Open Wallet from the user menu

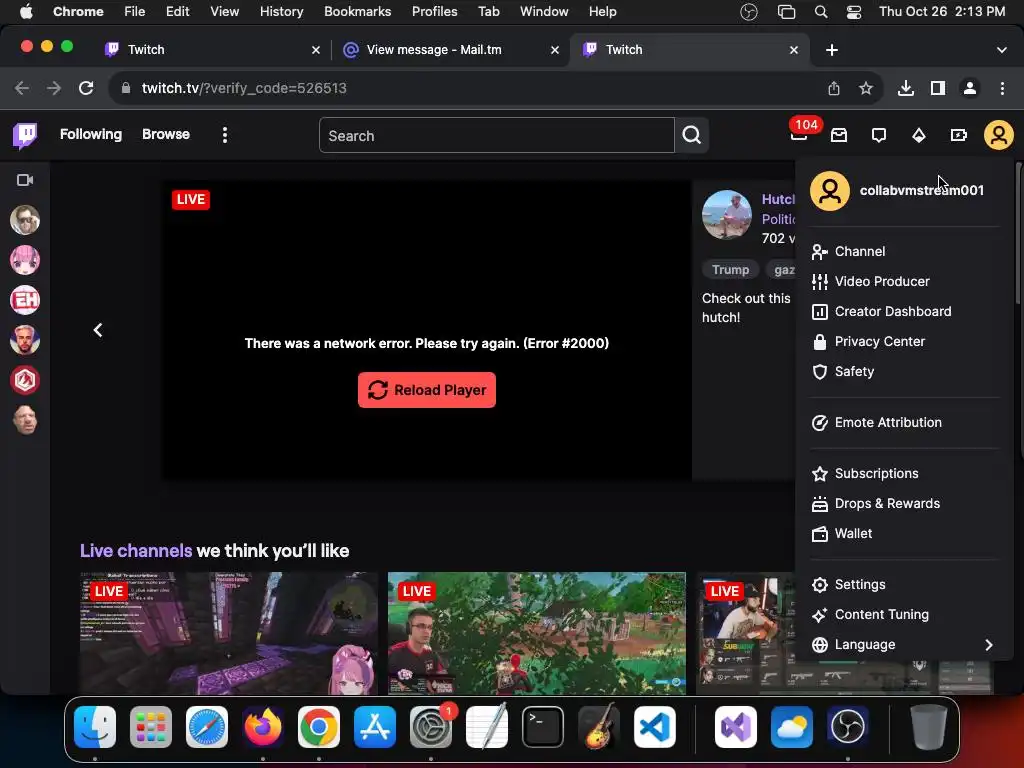[x=904, y=534]
